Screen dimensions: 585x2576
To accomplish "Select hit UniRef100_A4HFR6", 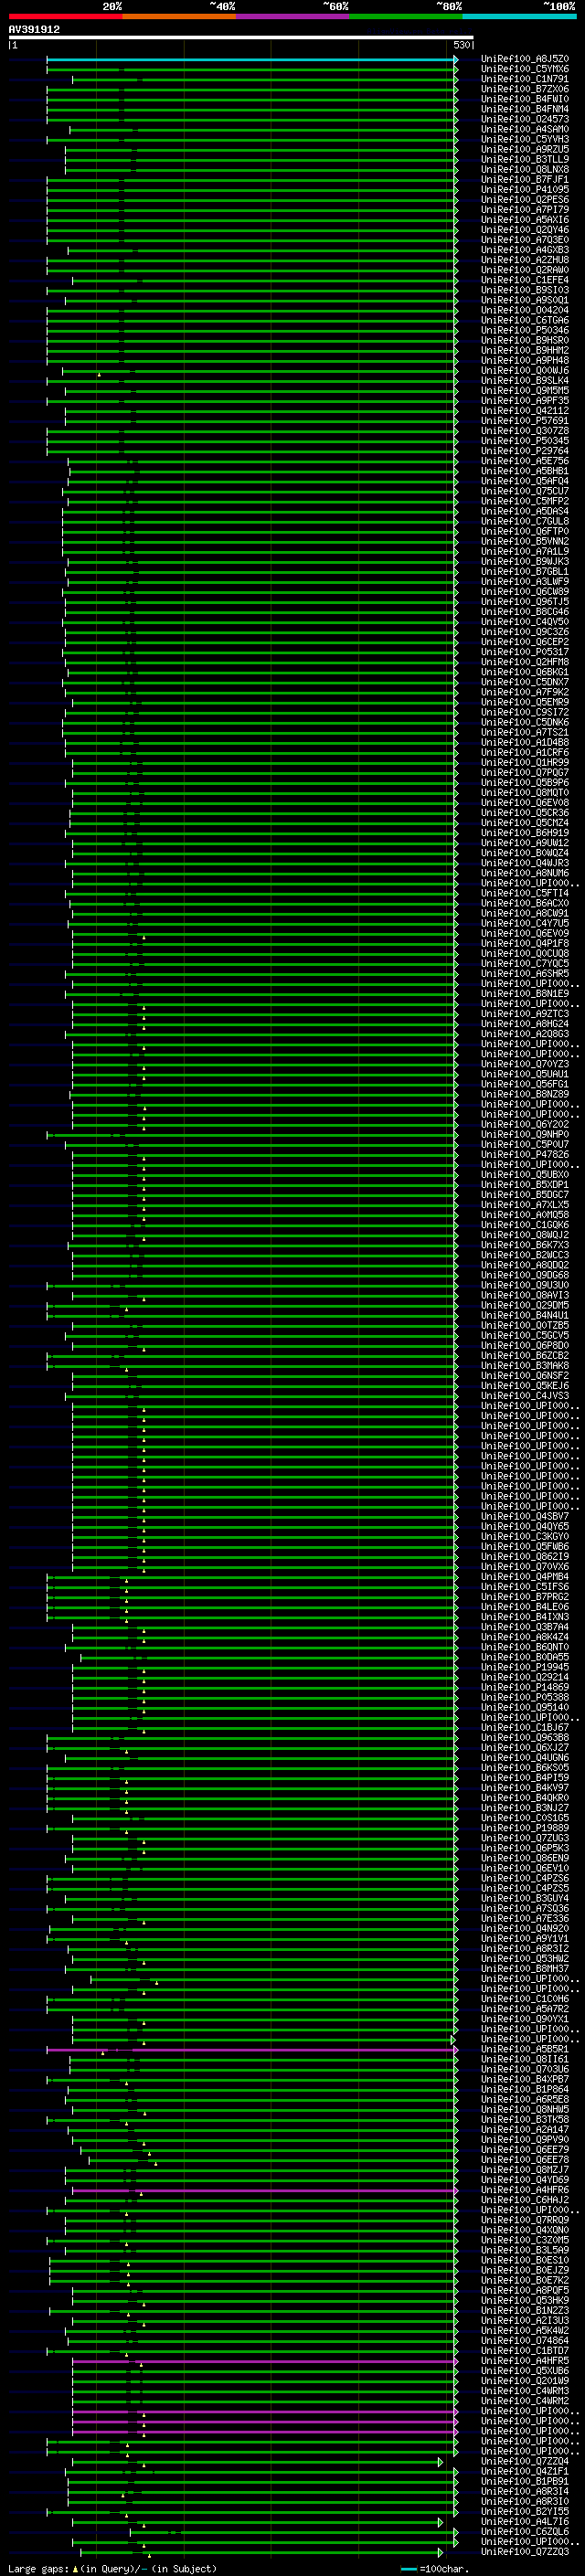I will [x=525, y=2190].
